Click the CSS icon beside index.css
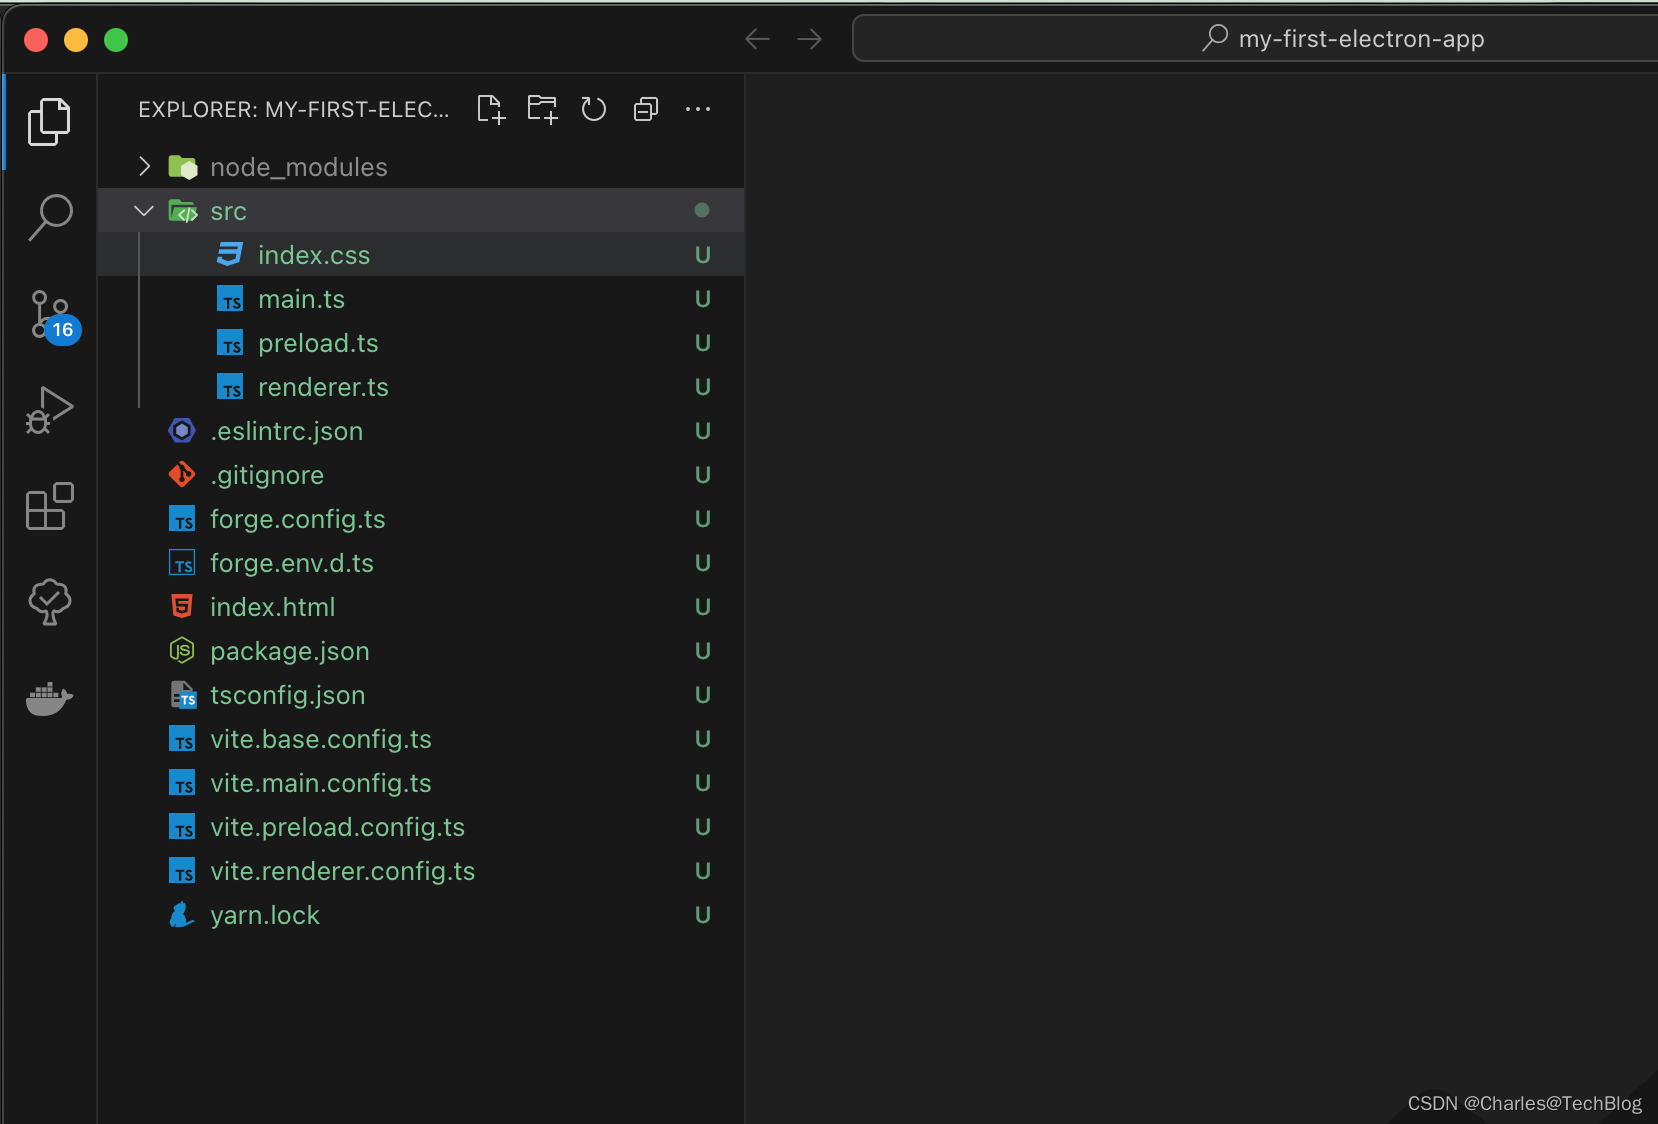The height and width of the screenshot is (1124, 1658). 230,254
